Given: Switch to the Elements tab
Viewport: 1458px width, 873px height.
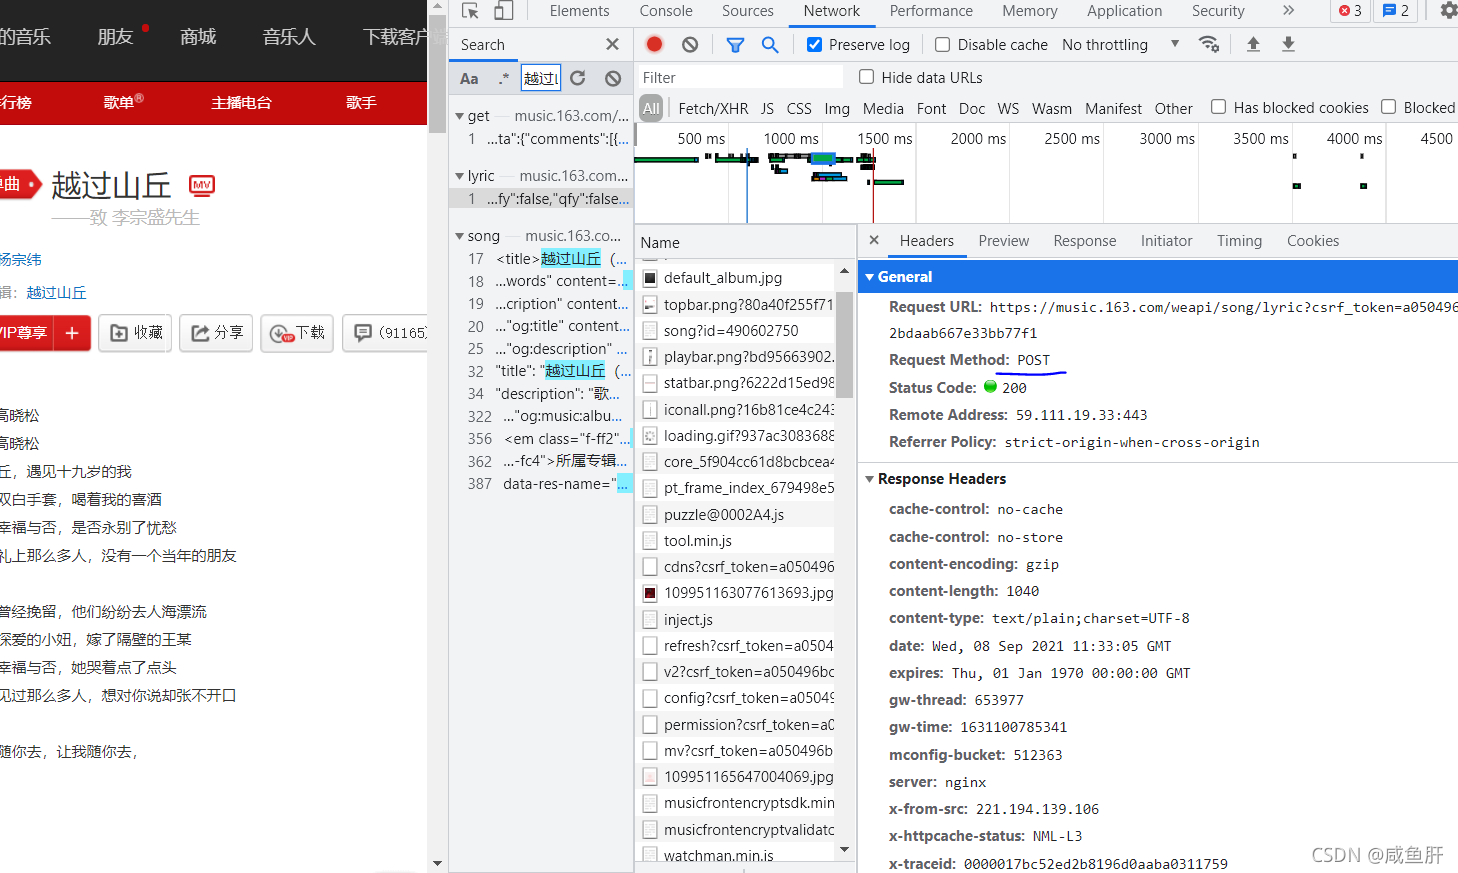Looking at the screenshot, I should pyautogui.click(x=579, y=11).
